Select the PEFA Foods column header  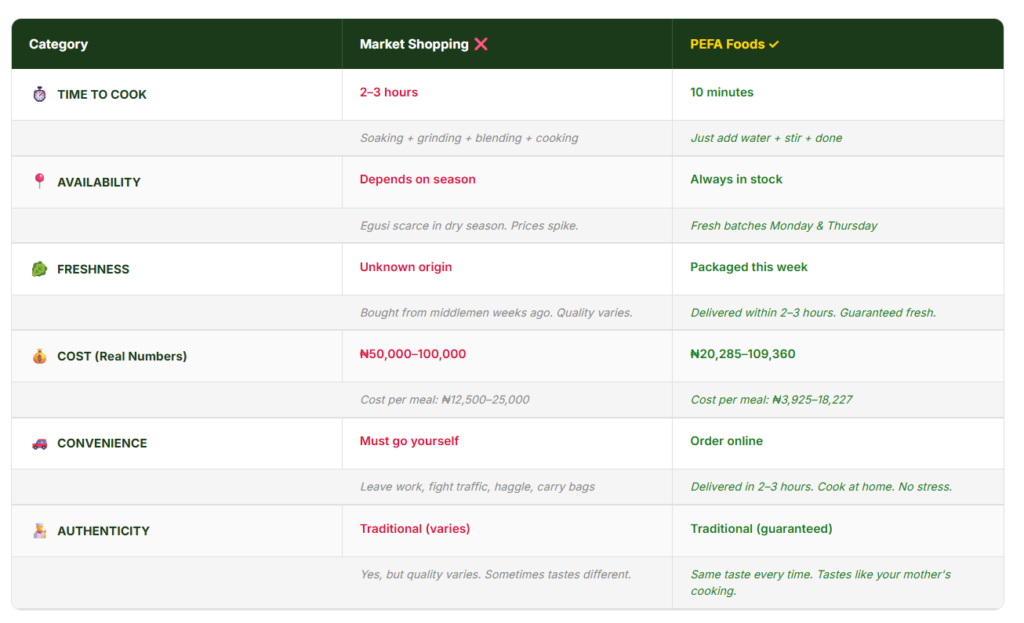tap(727, 44)
